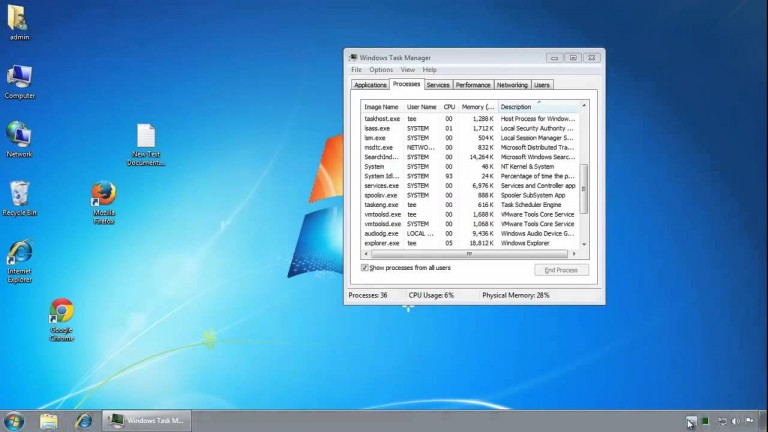Screen dimensions: 768x432
Task: Go to the Performance tab
Action: 473,85
